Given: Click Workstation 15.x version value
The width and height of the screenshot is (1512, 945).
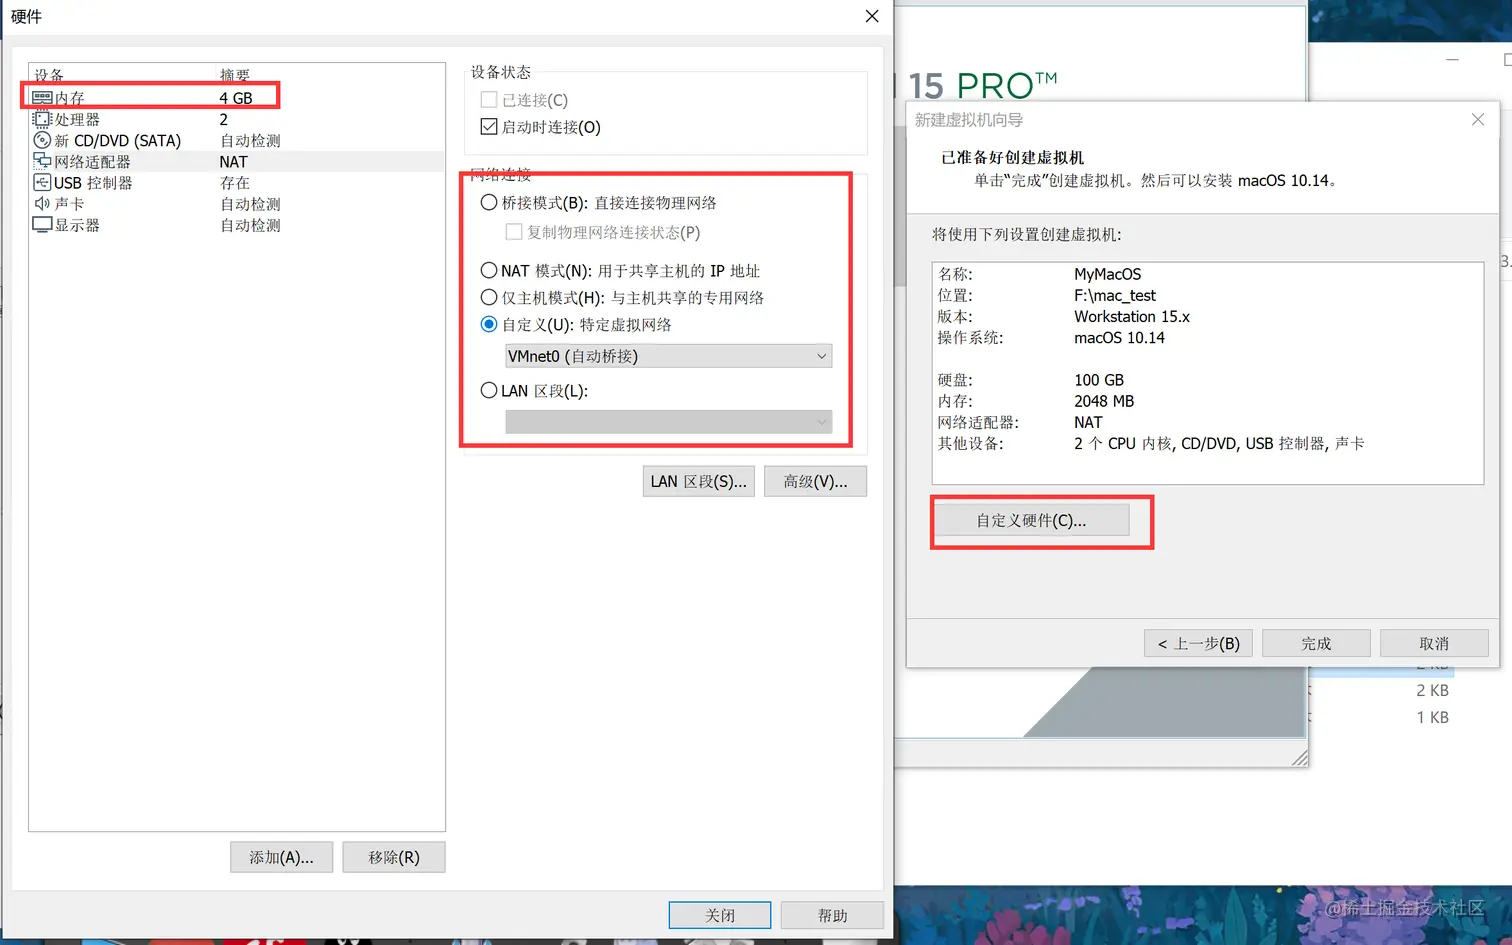Looking at the screenshot, I should point(1132,316).
